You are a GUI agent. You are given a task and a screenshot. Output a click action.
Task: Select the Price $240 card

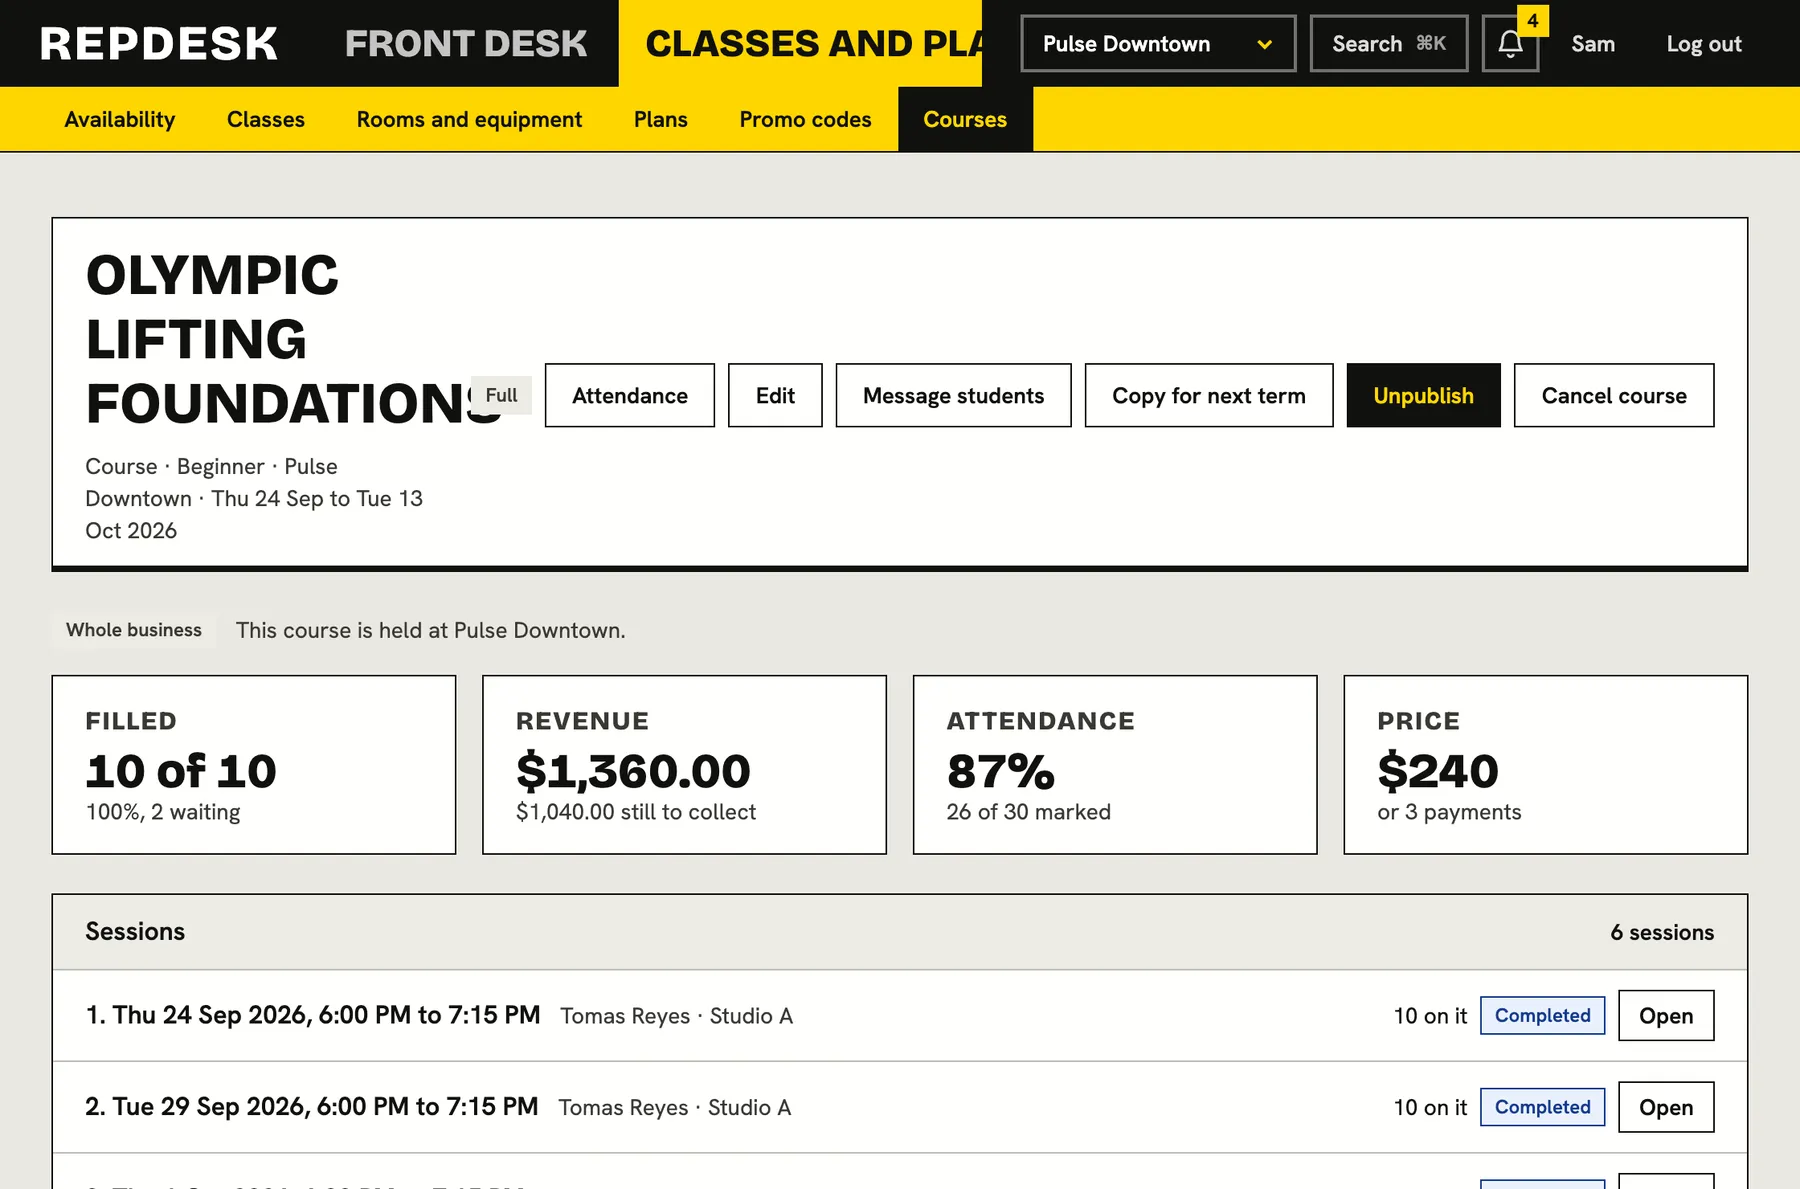click(x=1546, y=765)
